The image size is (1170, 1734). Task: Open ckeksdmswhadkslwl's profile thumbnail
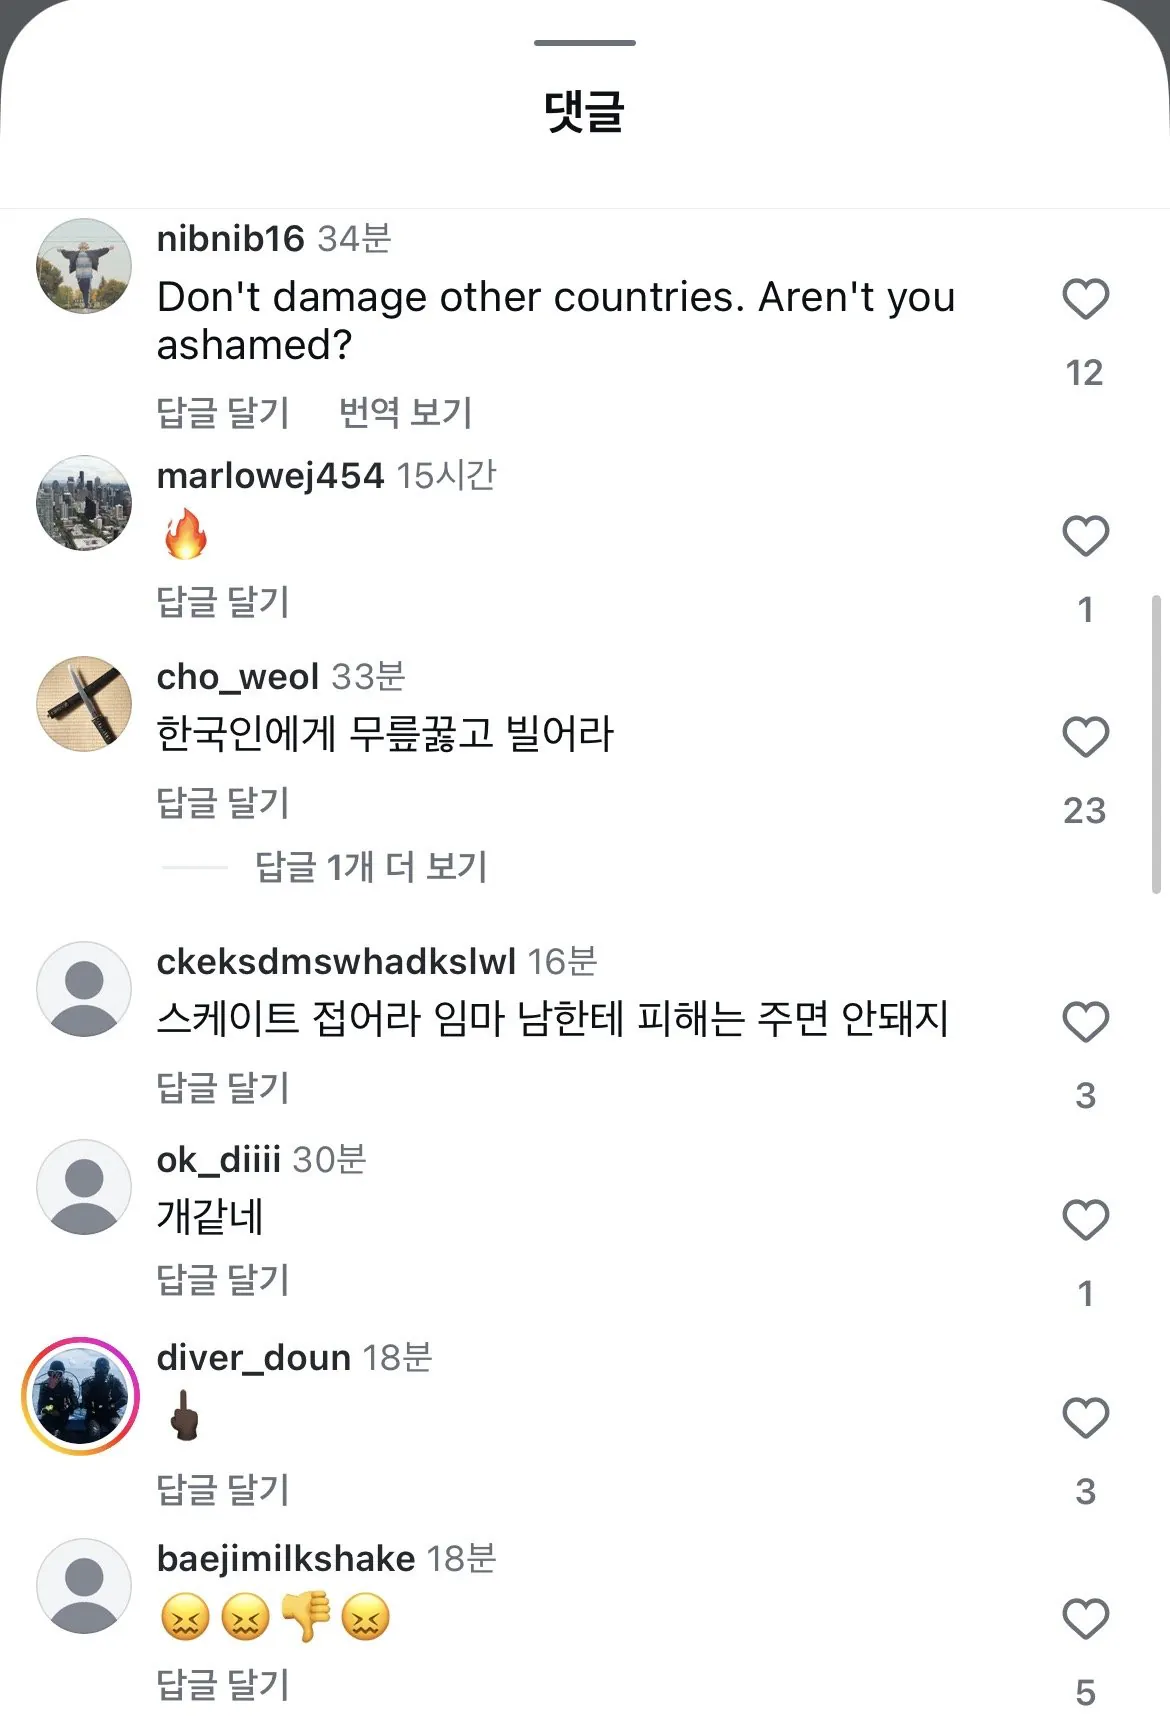coord(84,988)
